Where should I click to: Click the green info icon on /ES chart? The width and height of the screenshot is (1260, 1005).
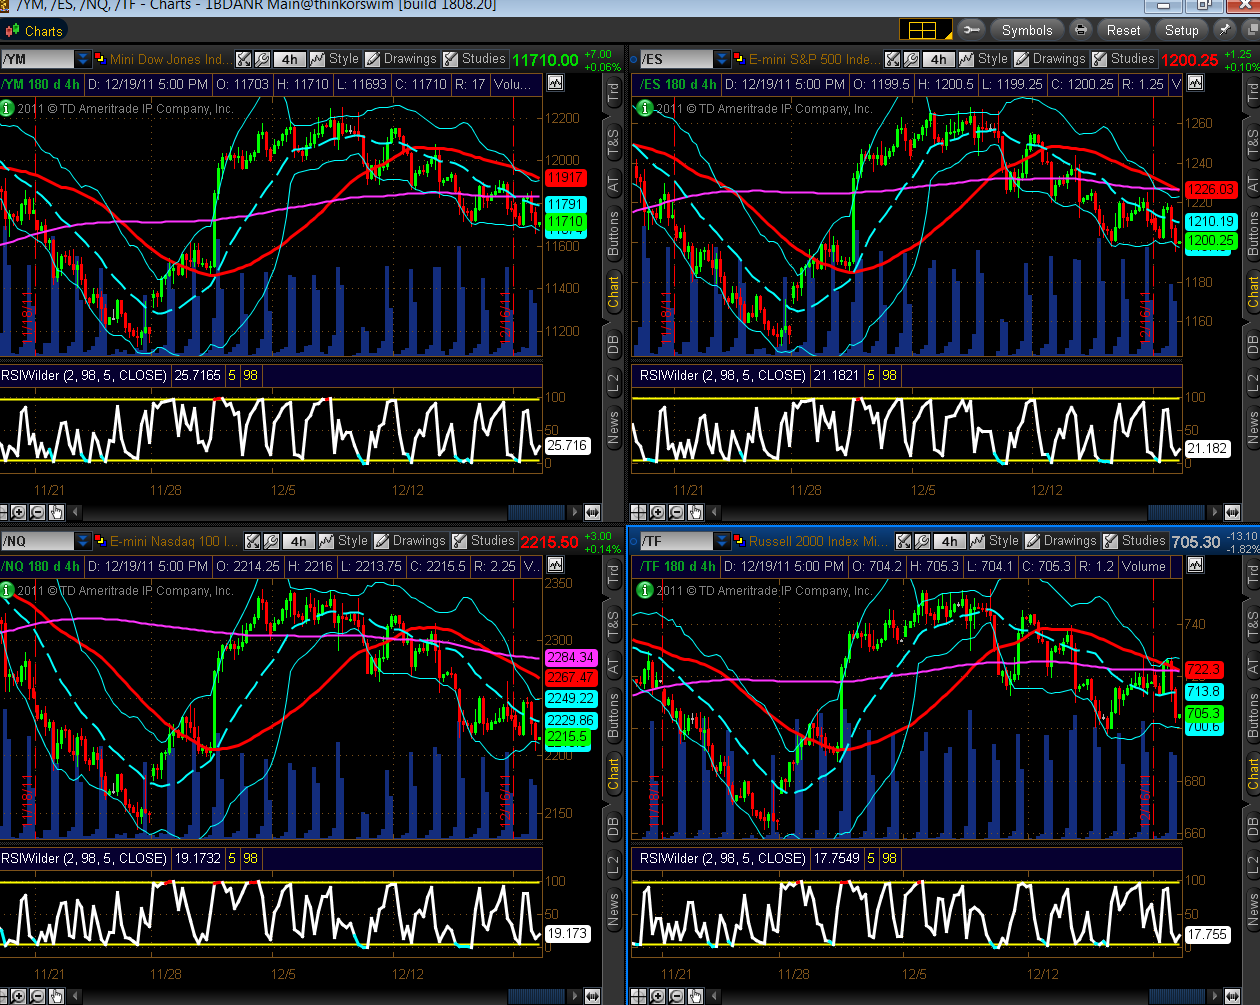(646, 108)
